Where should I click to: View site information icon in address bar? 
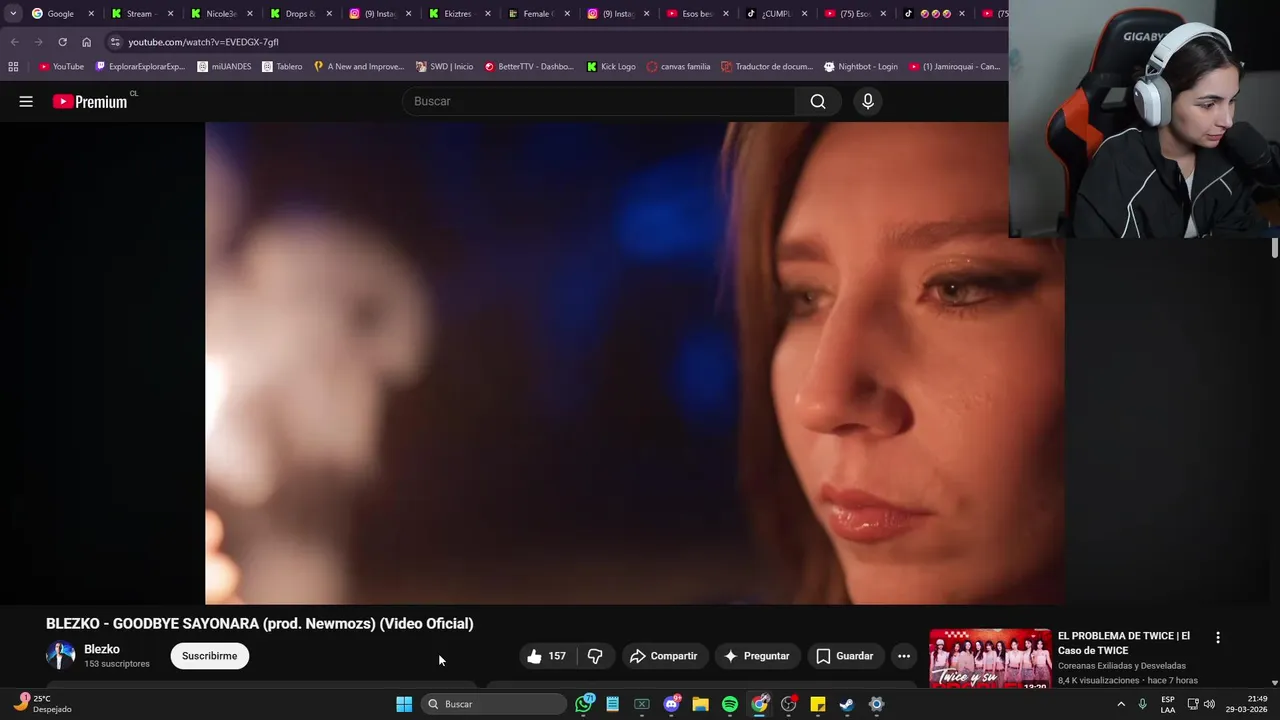pos(115,42)
